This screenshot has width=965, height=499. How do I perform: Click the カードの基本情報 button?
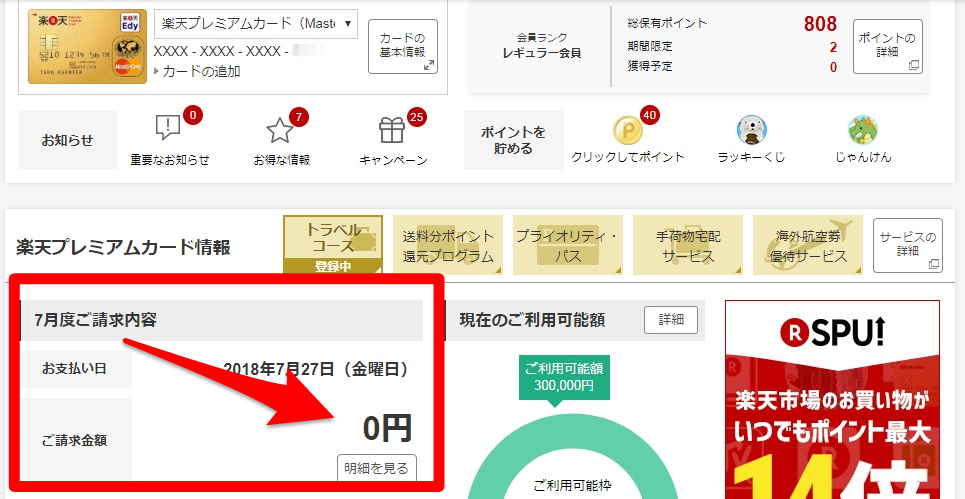point(403,46)
